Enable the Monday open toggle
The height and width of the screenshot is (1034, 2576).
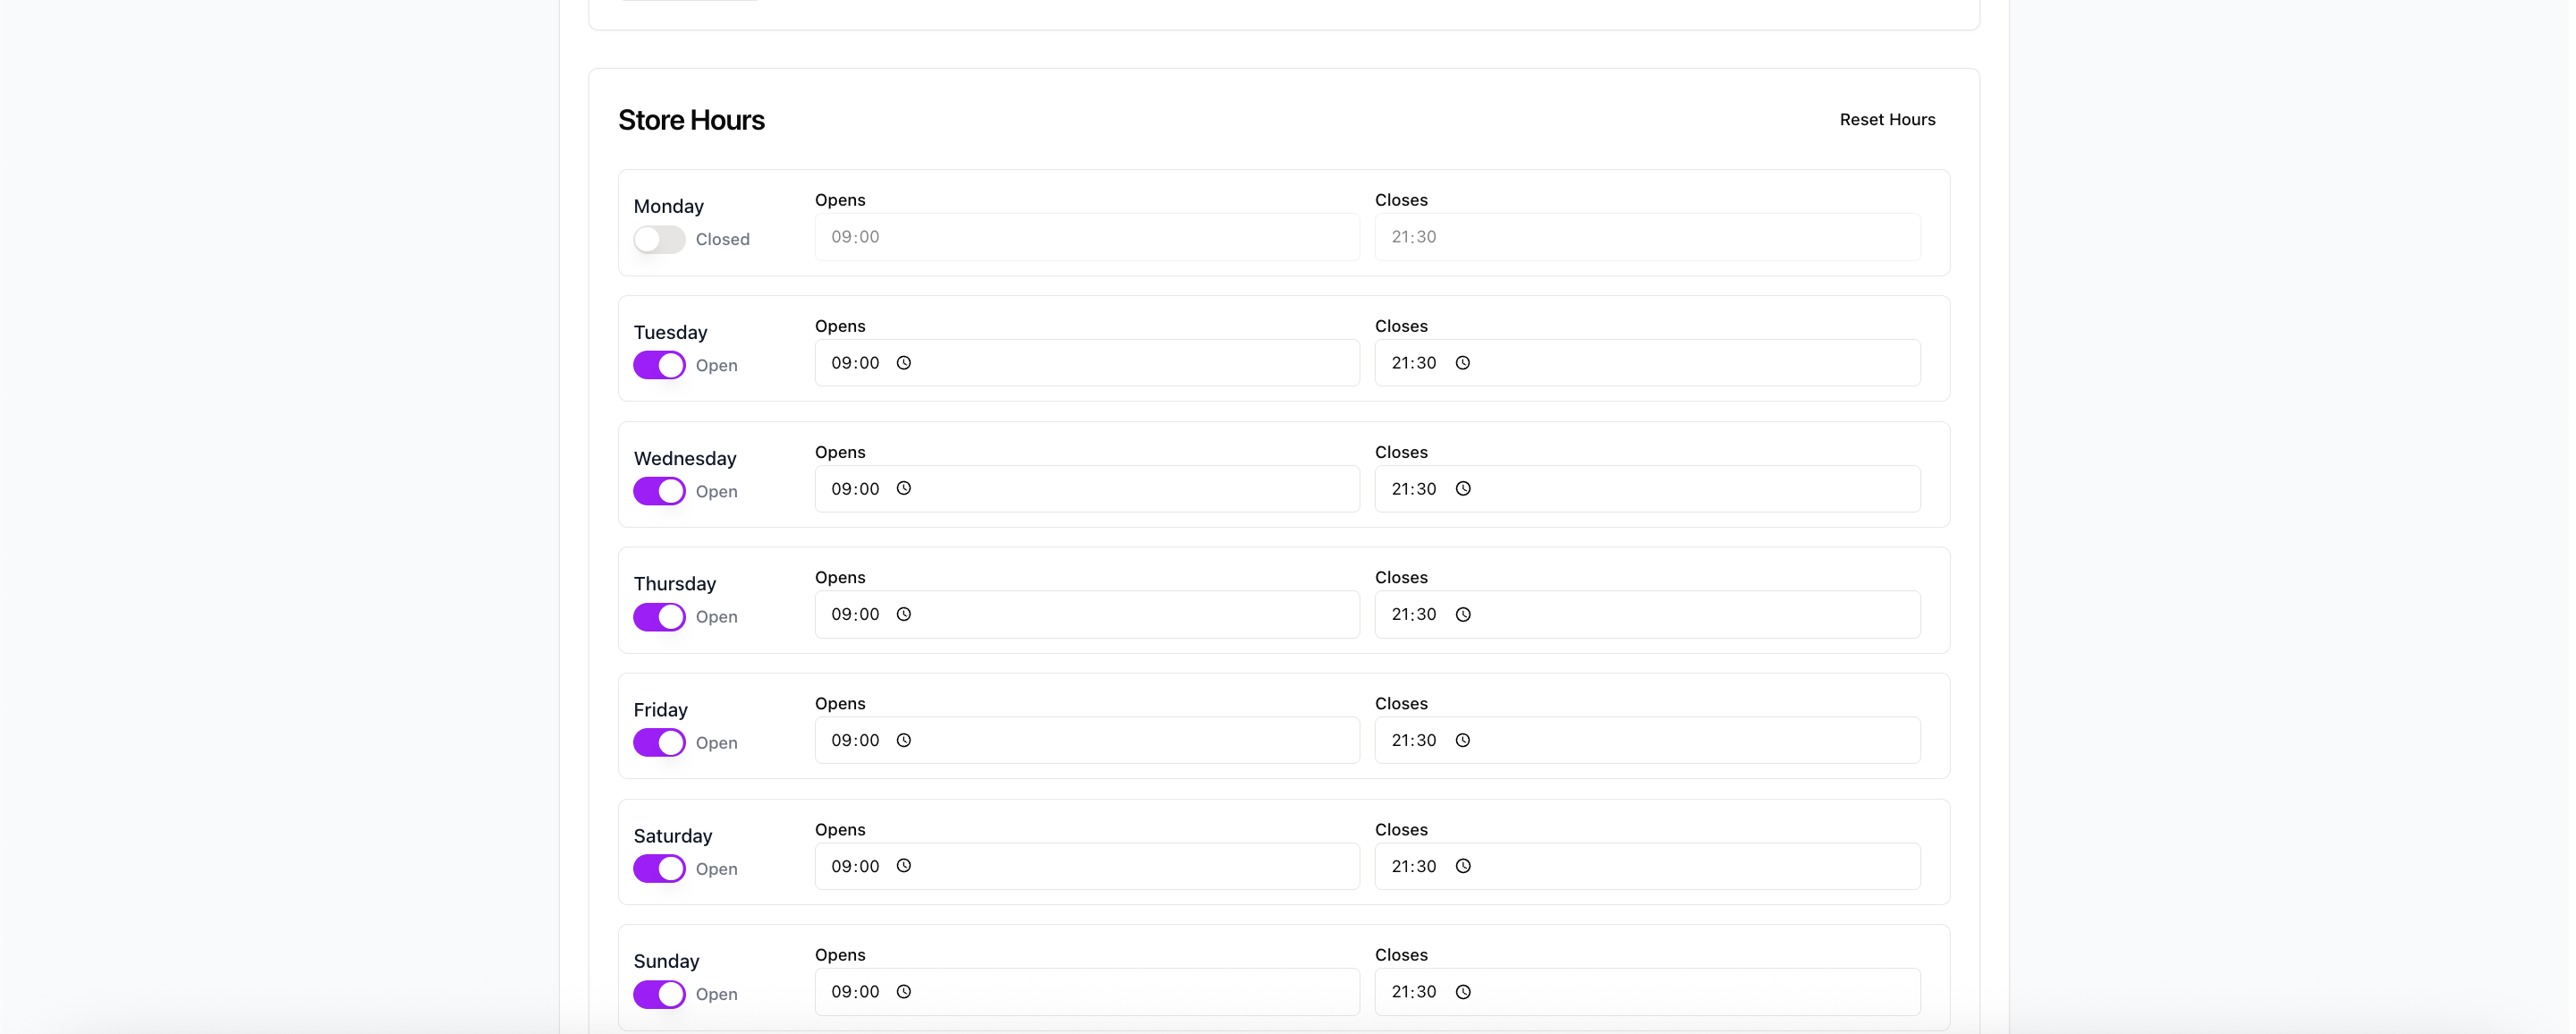(x=659, y=240)
